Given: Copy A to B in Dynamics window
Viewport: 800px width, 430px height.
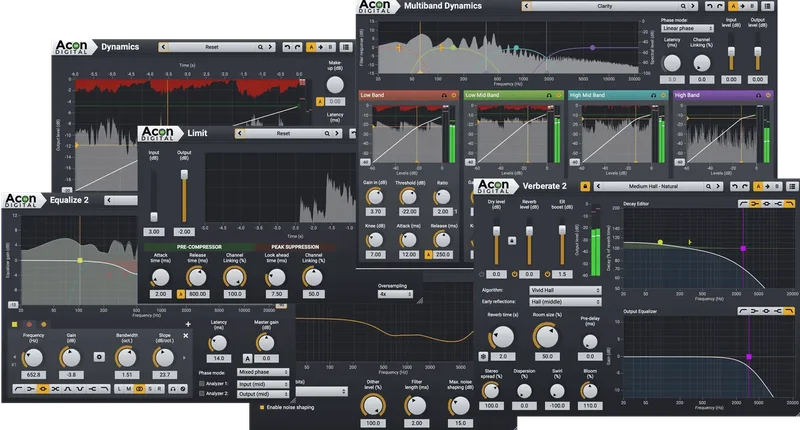Looking at the screenshot, I should 320,47.
